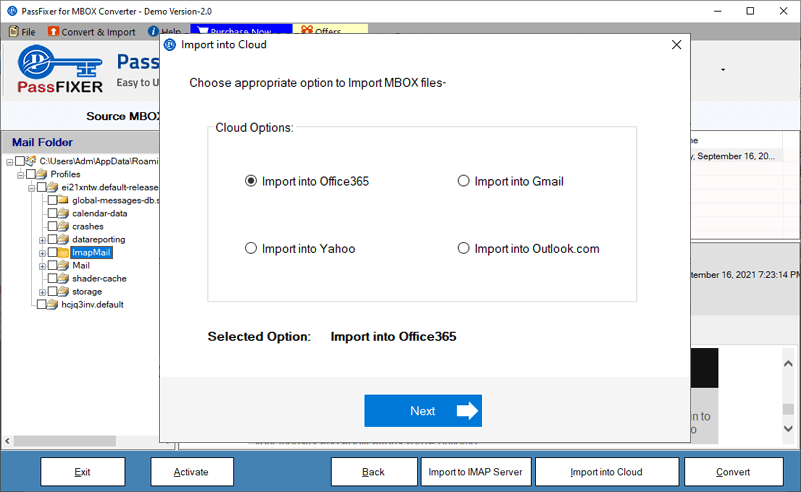This screenshot has height=492, width=801.
Task: Collapse the ei21xntw.default-release tree node
Action: click(31, 188)
